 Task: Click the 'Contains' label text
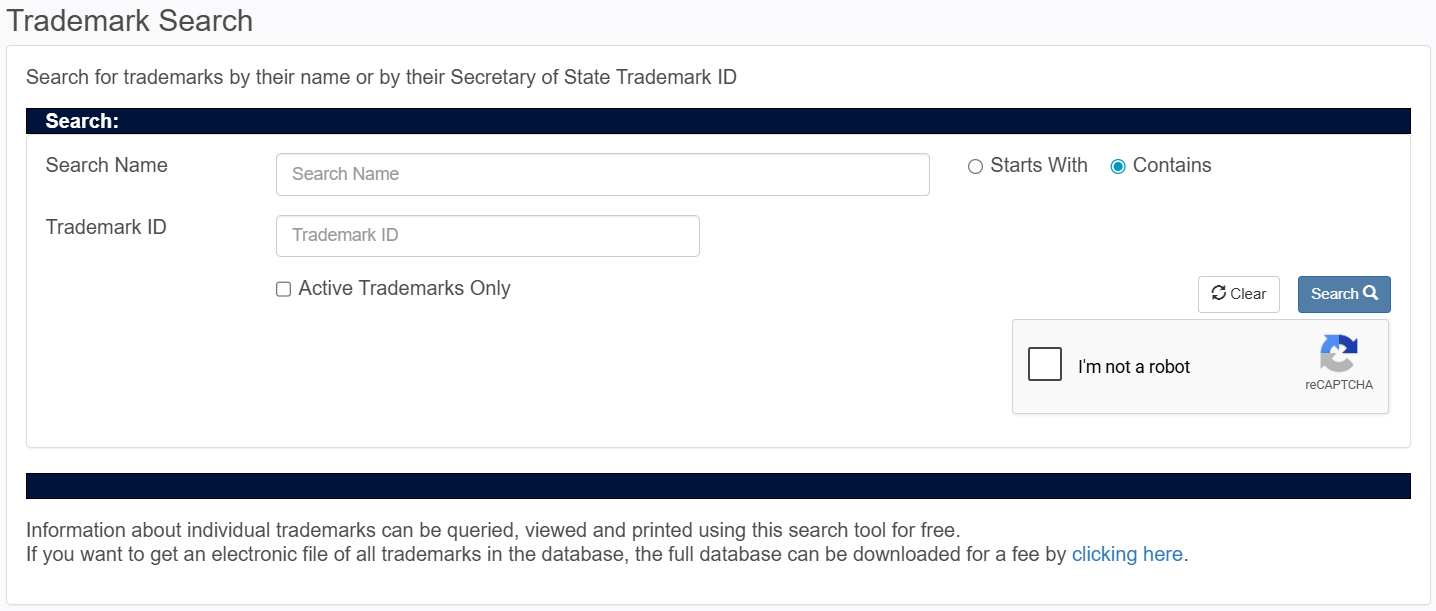coord(1172,166)
